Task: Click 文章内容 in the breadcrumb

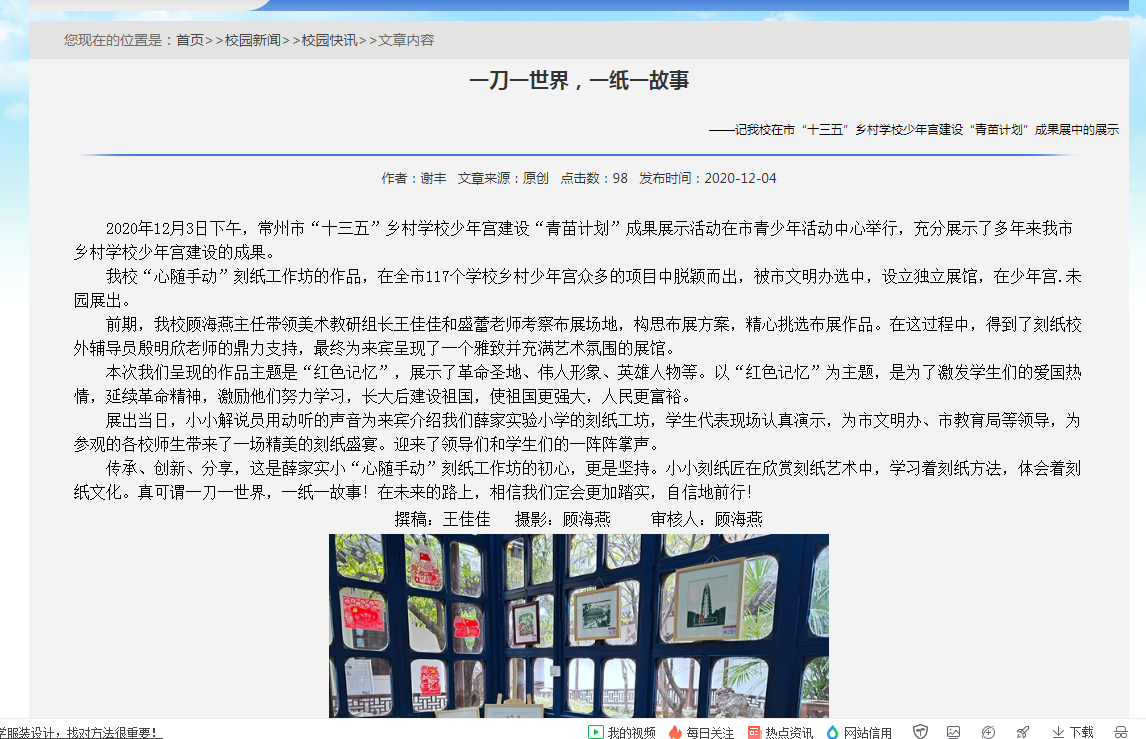Action: [x=406, y=40]
